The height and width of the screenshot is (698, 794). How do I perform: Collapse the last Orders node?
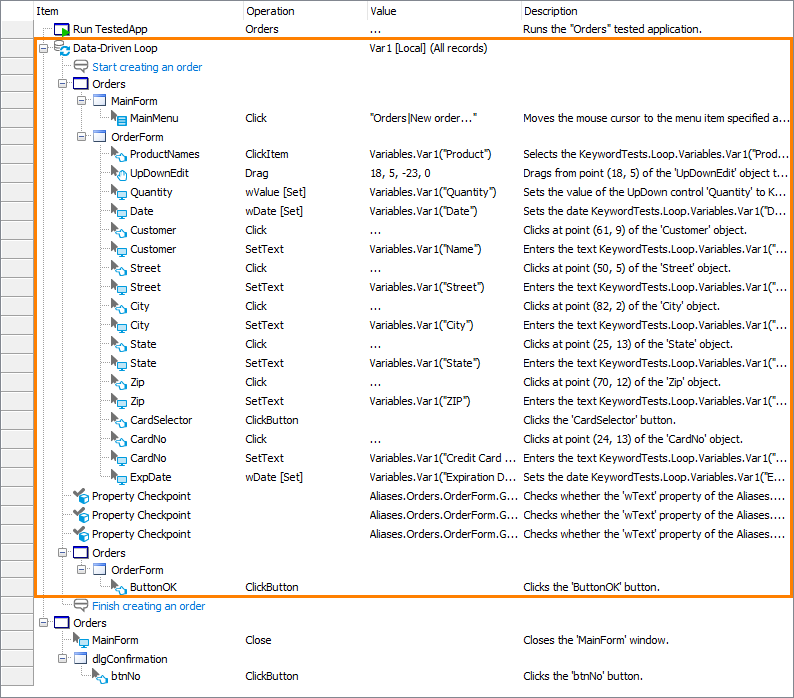(x=44, y=623)
